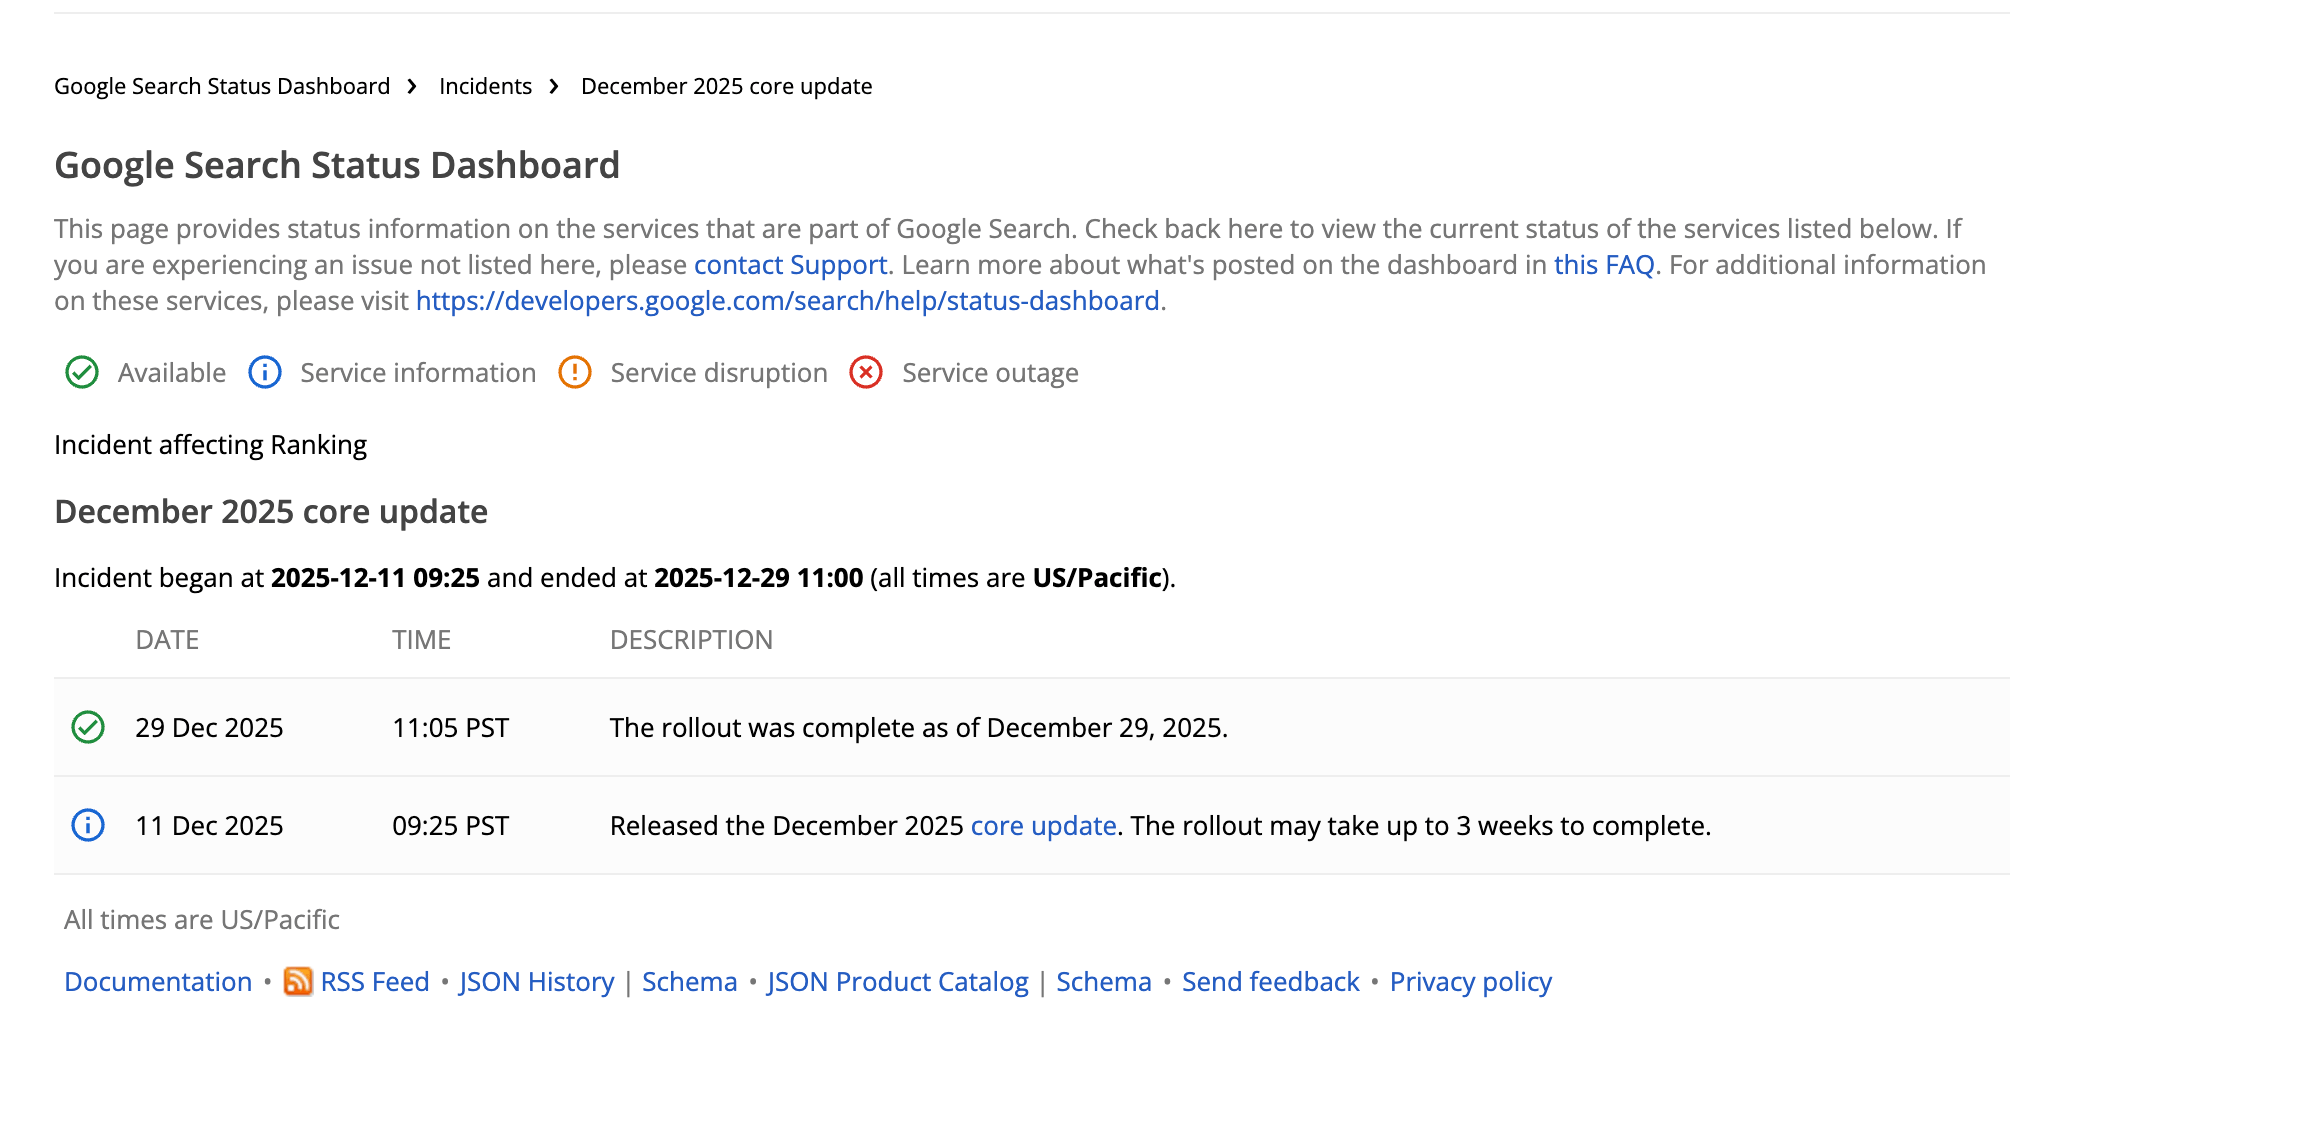Expand the breadcrumb chevron after Google Search Status Dashboard

pyautogui.click(x=411, y=86)
